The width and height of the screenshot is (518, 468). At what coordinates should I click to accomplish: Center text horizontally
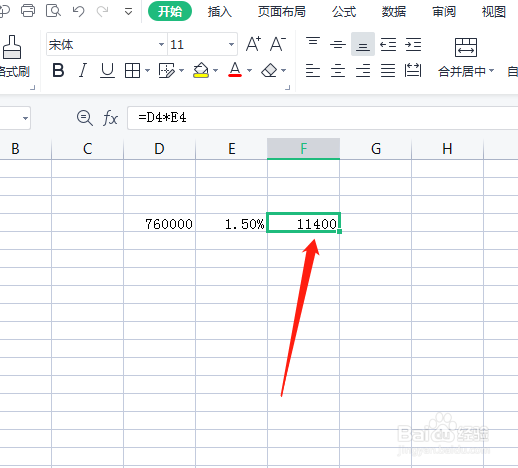[x=338, y=70]
